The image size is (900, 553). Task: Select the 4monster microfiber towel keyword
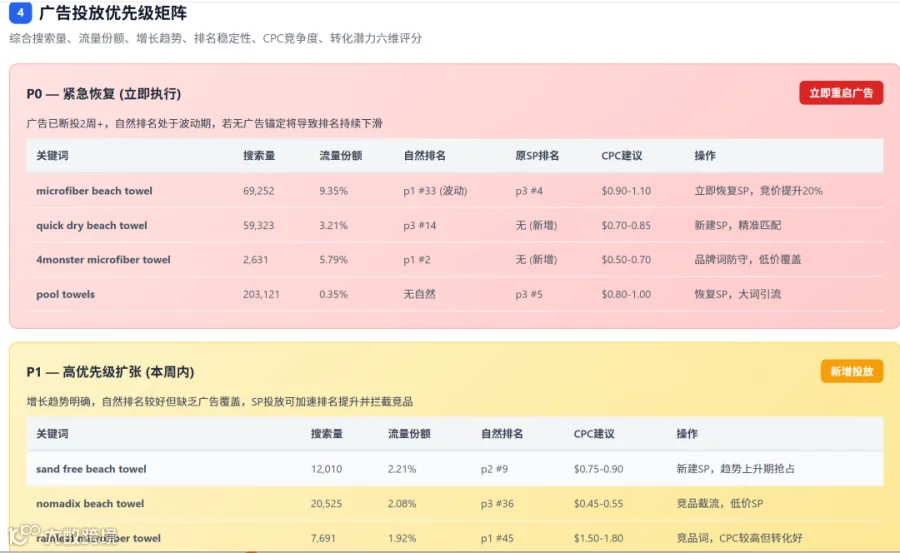point(103,260)
